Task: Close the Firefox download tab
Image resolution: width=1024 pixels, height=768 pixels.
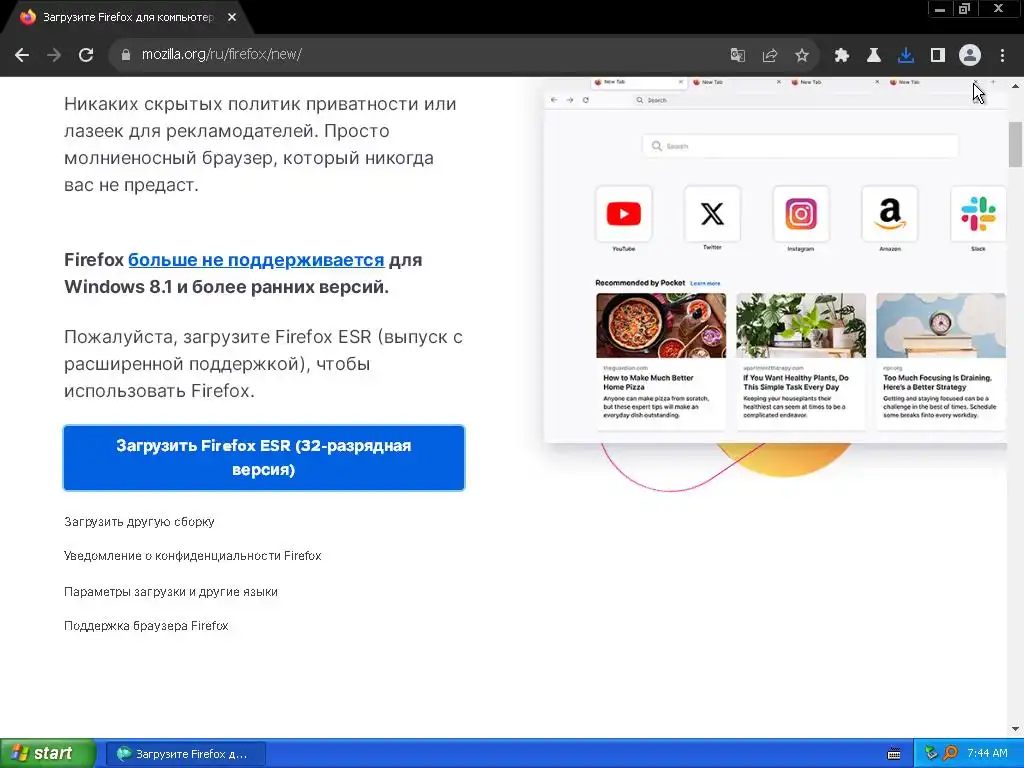Action: tap(232, 17)
